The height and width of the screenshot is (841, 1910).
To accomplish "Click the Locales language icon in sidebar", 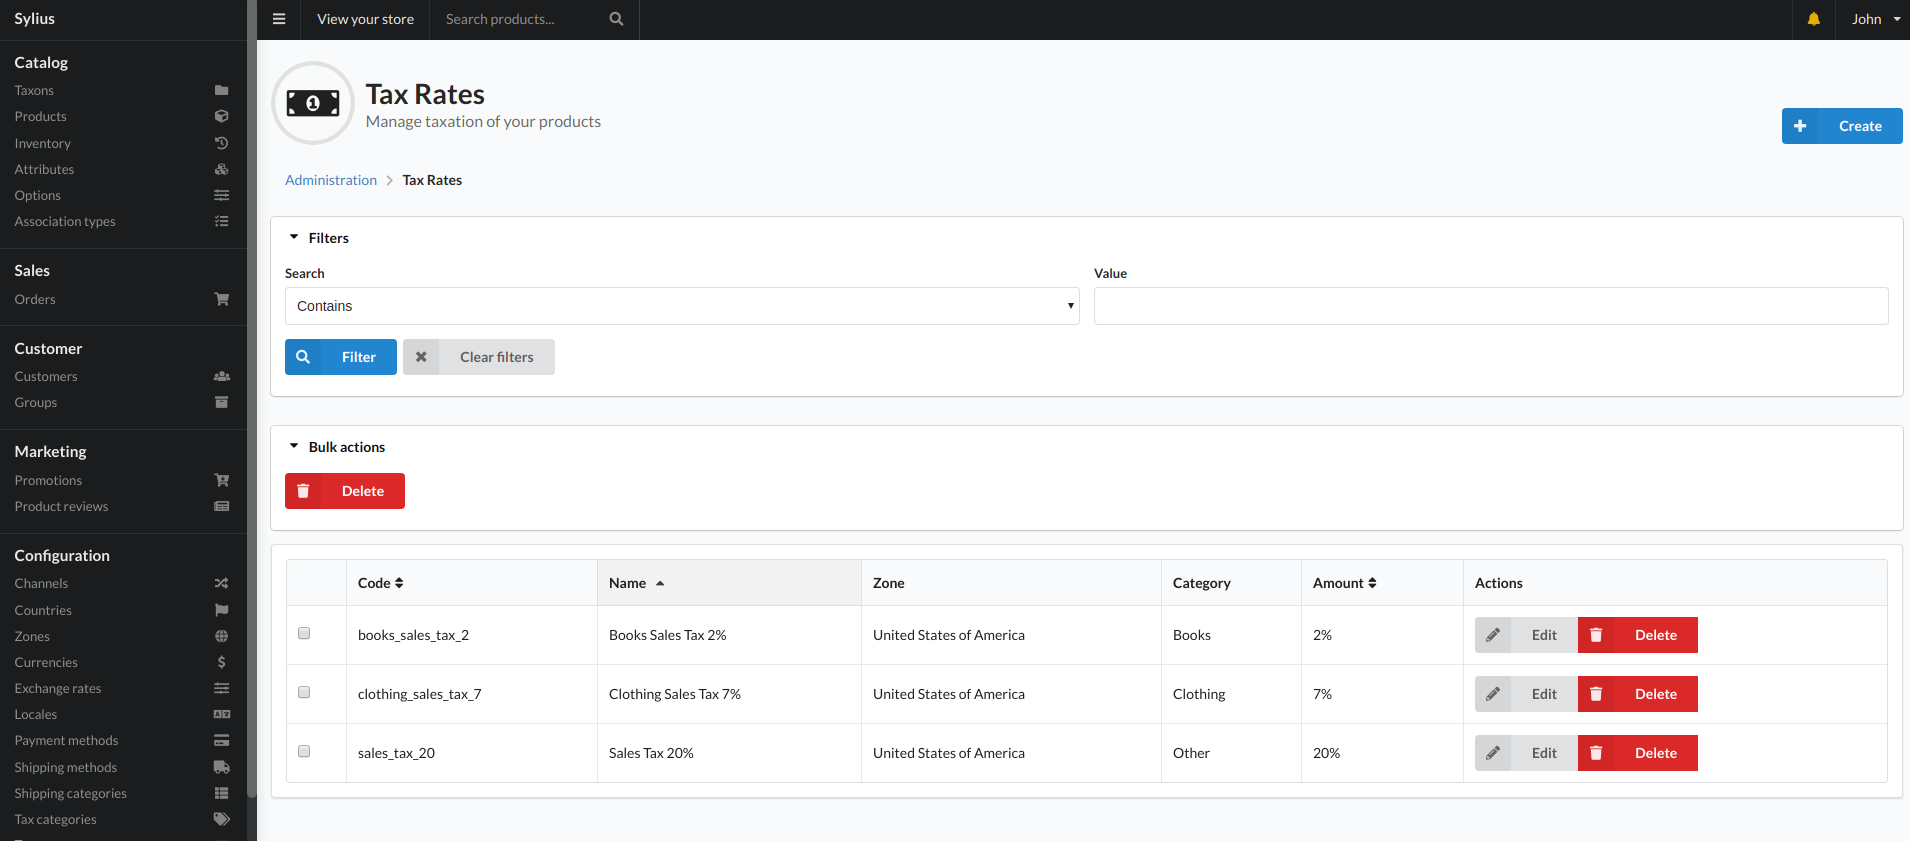I will 221,714.
